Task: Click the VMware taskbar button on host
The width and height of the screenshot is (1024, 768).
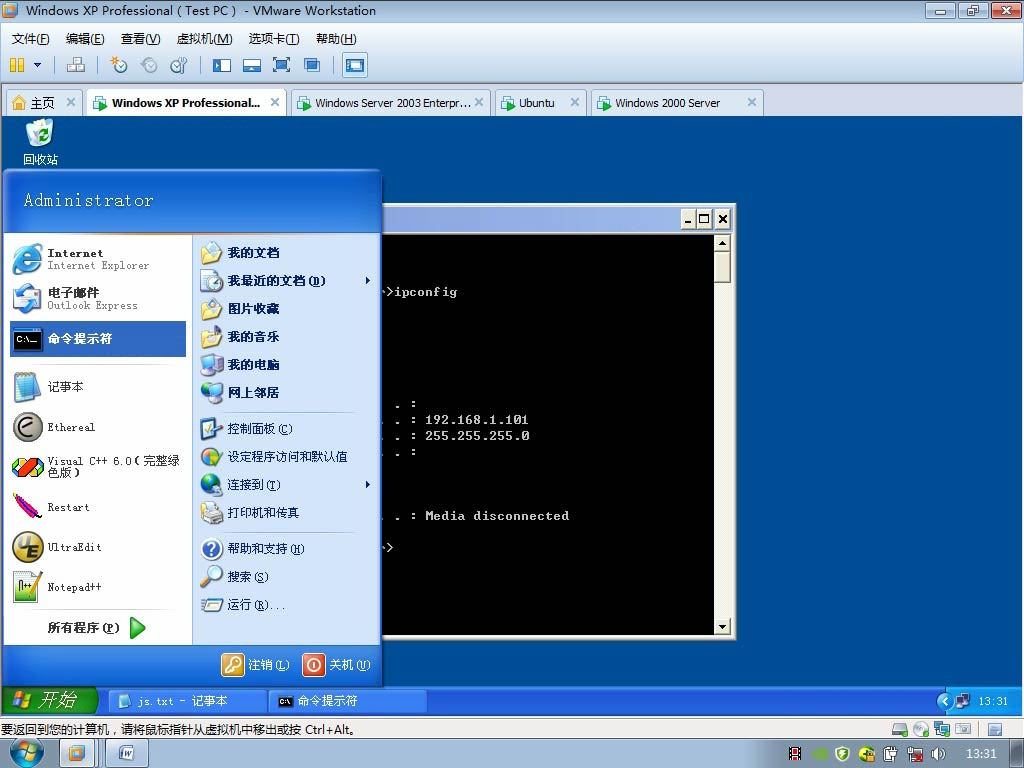Action: click(76, 754)
